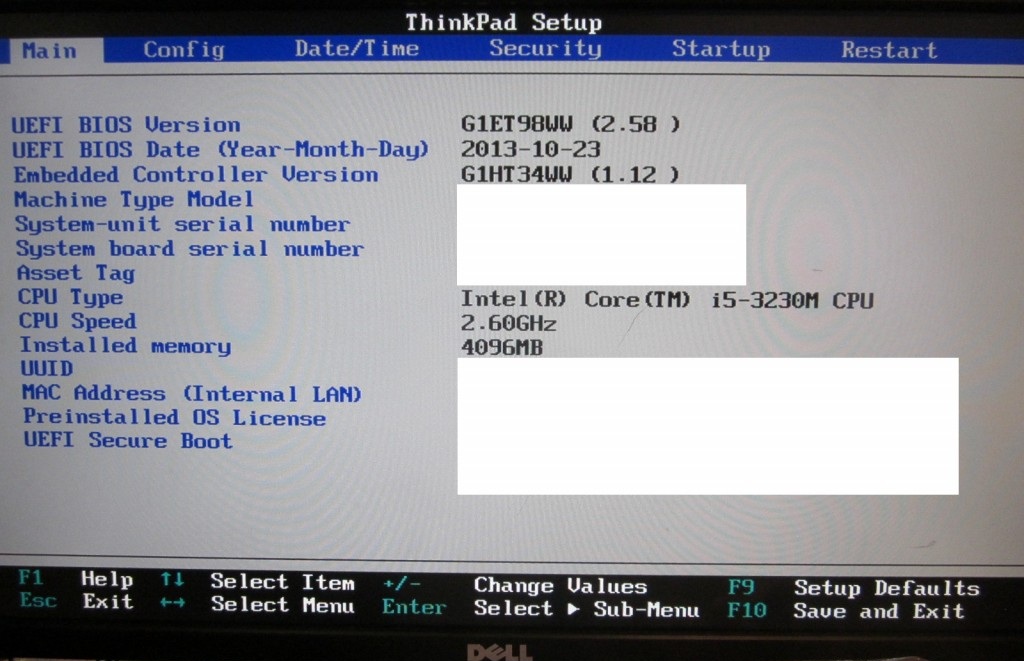
Task: Go to the Security tab
Action: 545,49
